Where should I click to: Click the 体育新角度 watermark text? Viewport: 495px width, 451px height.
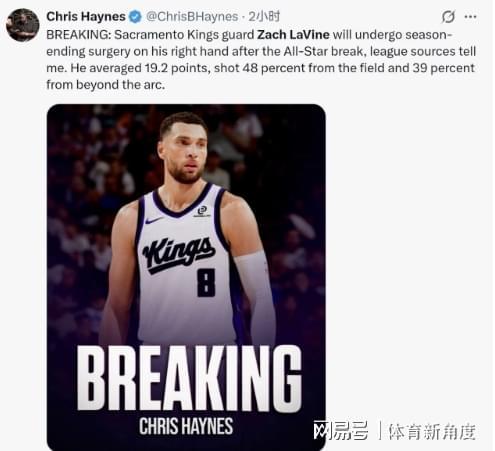(432, 432)
